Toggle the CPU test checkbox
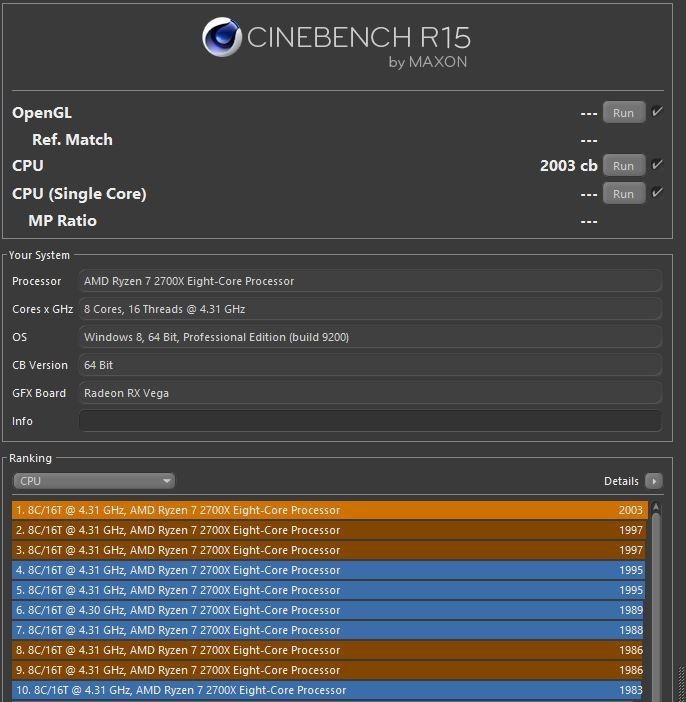The width and height of the screenshot is (686, 702). 657,165
